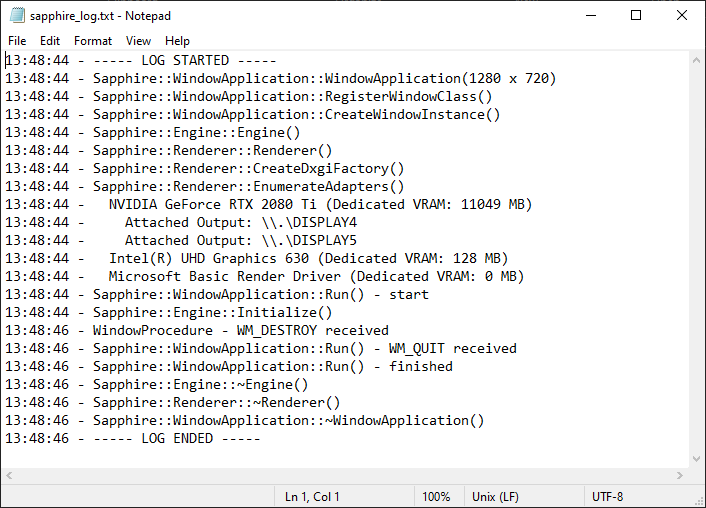Click the Ln 1, Col 1 status indicator
Viewport: 706px width, 508px height.
(312, 497)
